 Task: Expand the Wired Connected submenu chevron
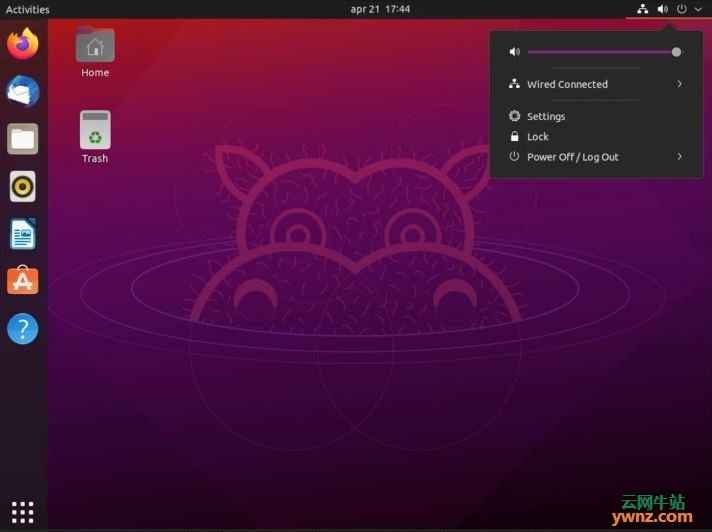[x=679, y=84]
